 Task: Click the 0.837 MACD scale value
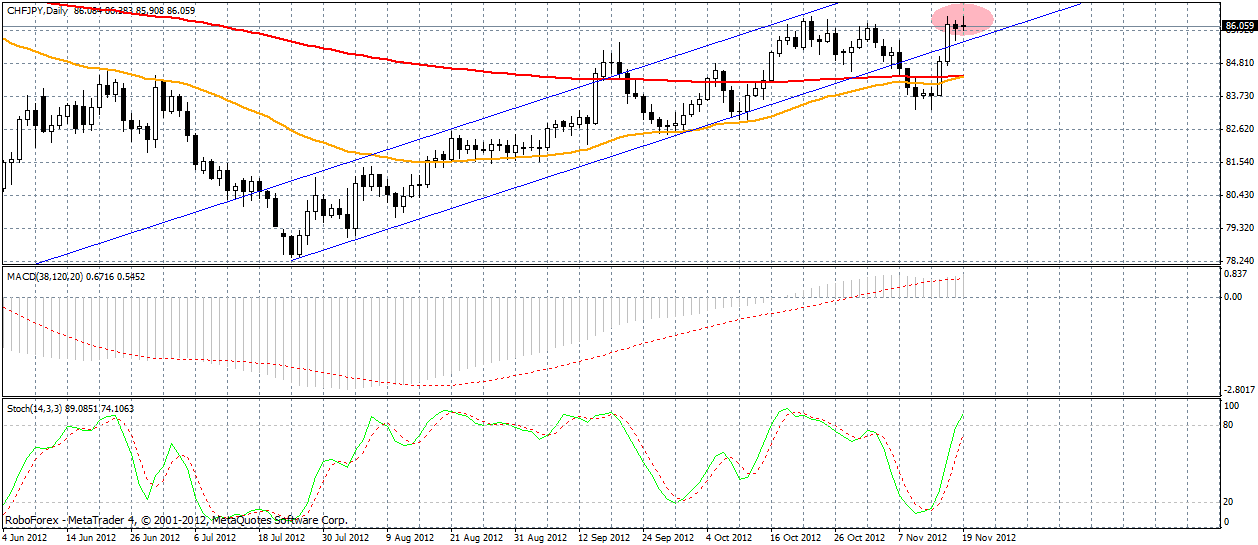coord(1236,275)
